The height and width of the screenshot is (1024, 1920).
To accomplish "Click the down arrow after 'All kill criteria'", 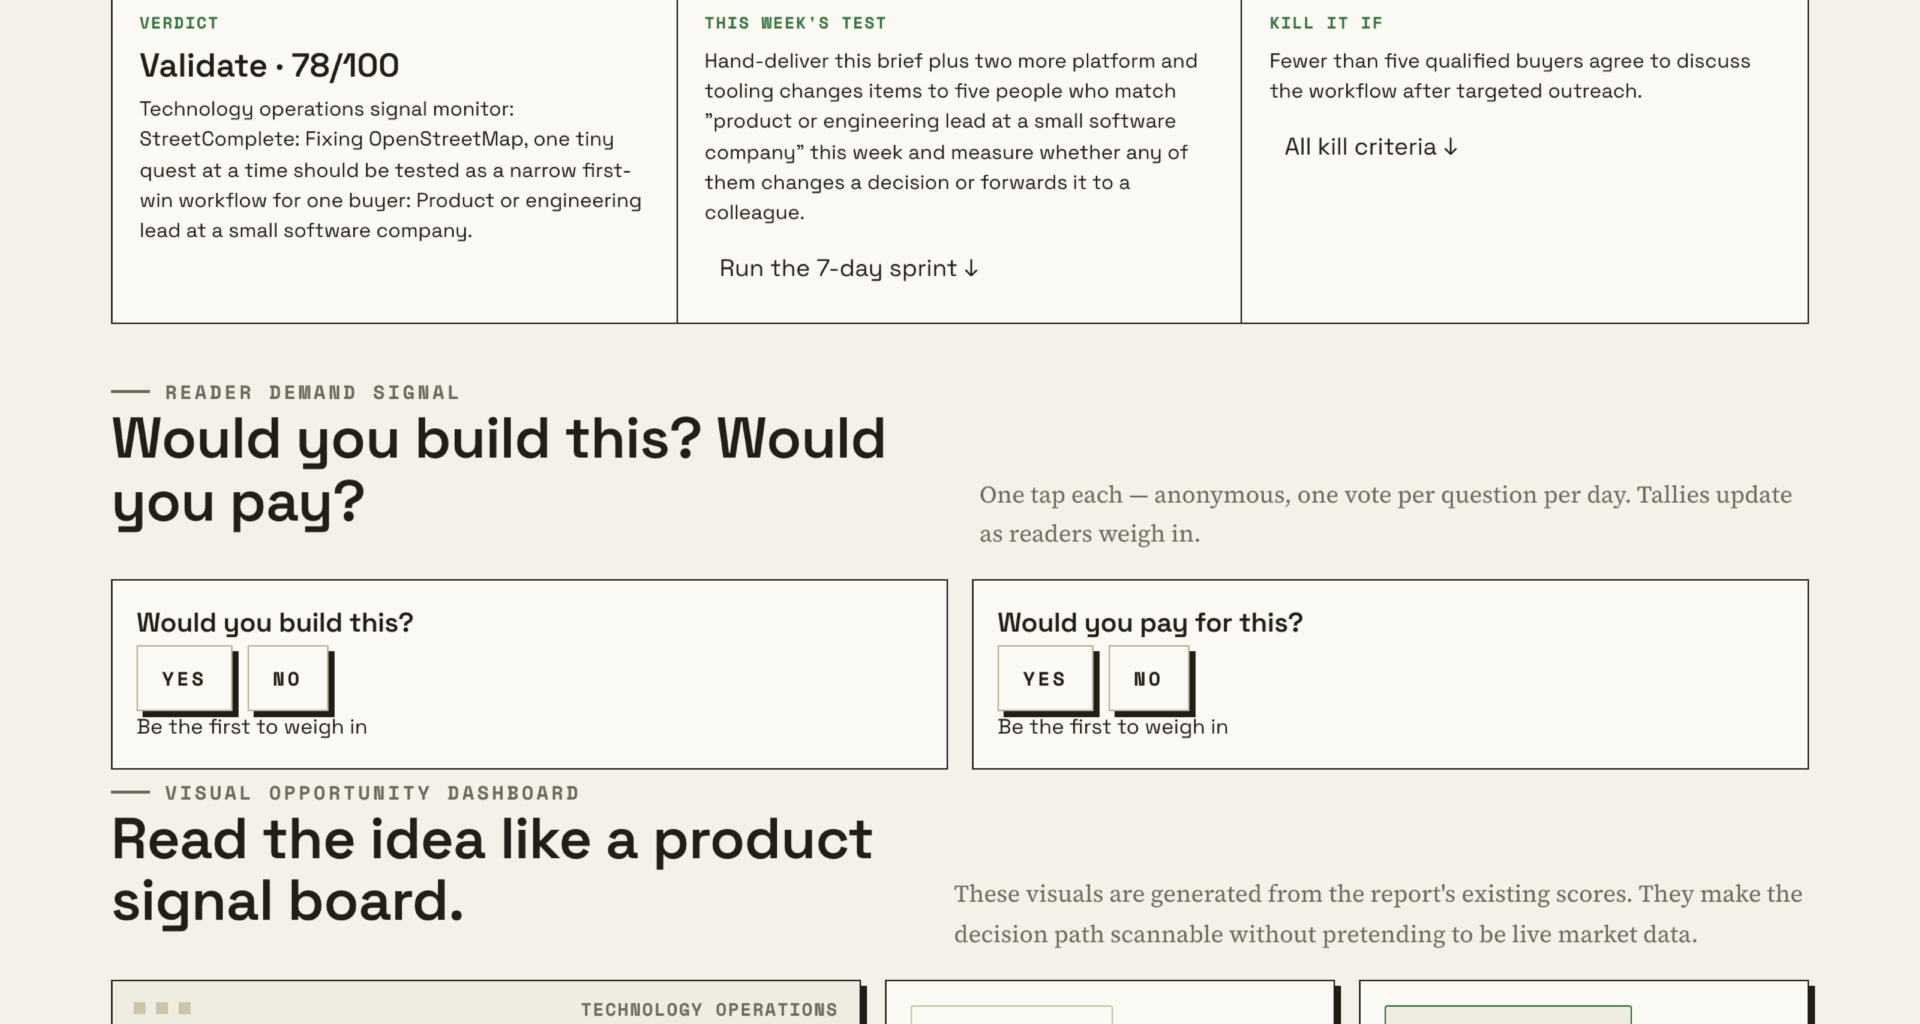I will click(1450, 147).
